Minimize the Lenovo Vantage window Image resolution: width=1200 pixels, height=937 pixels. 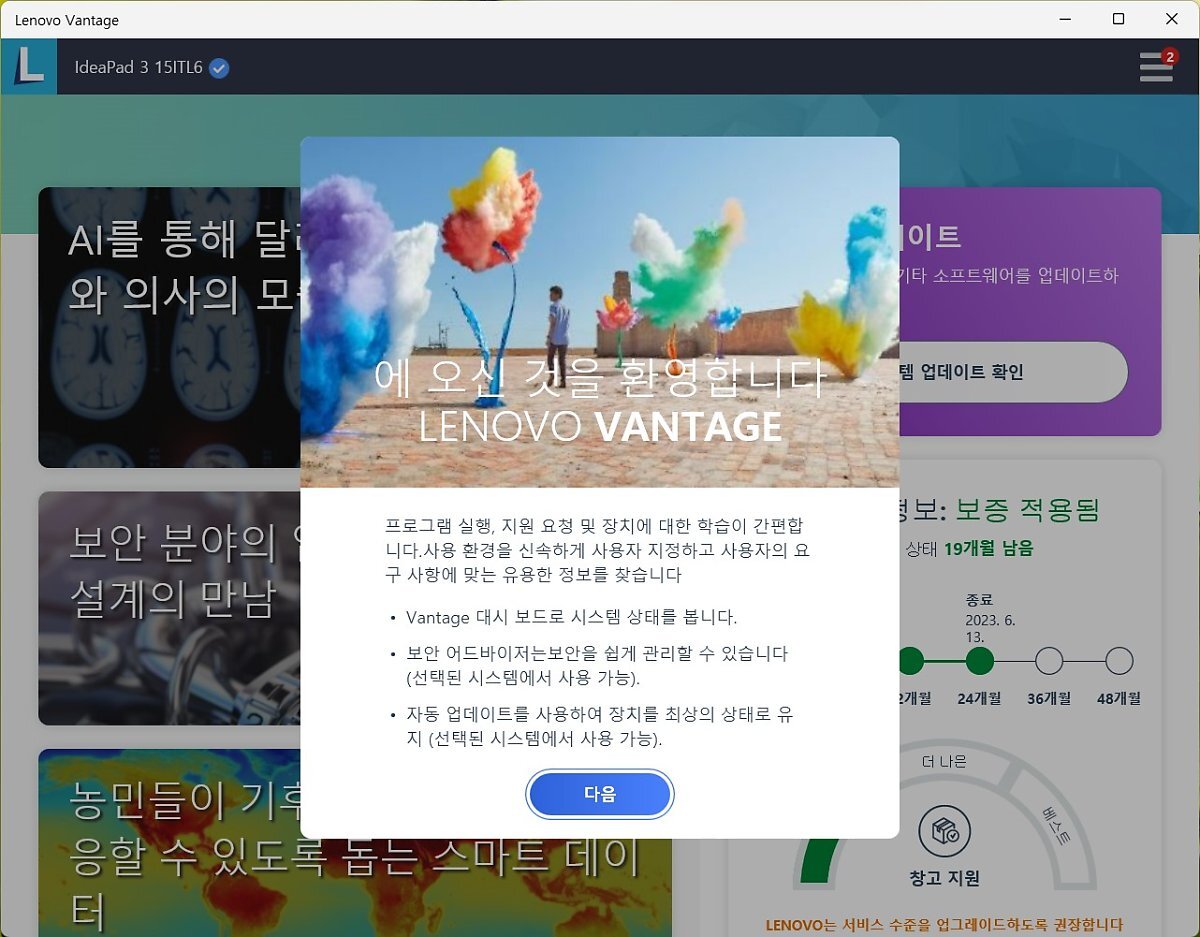(1065, 19)
